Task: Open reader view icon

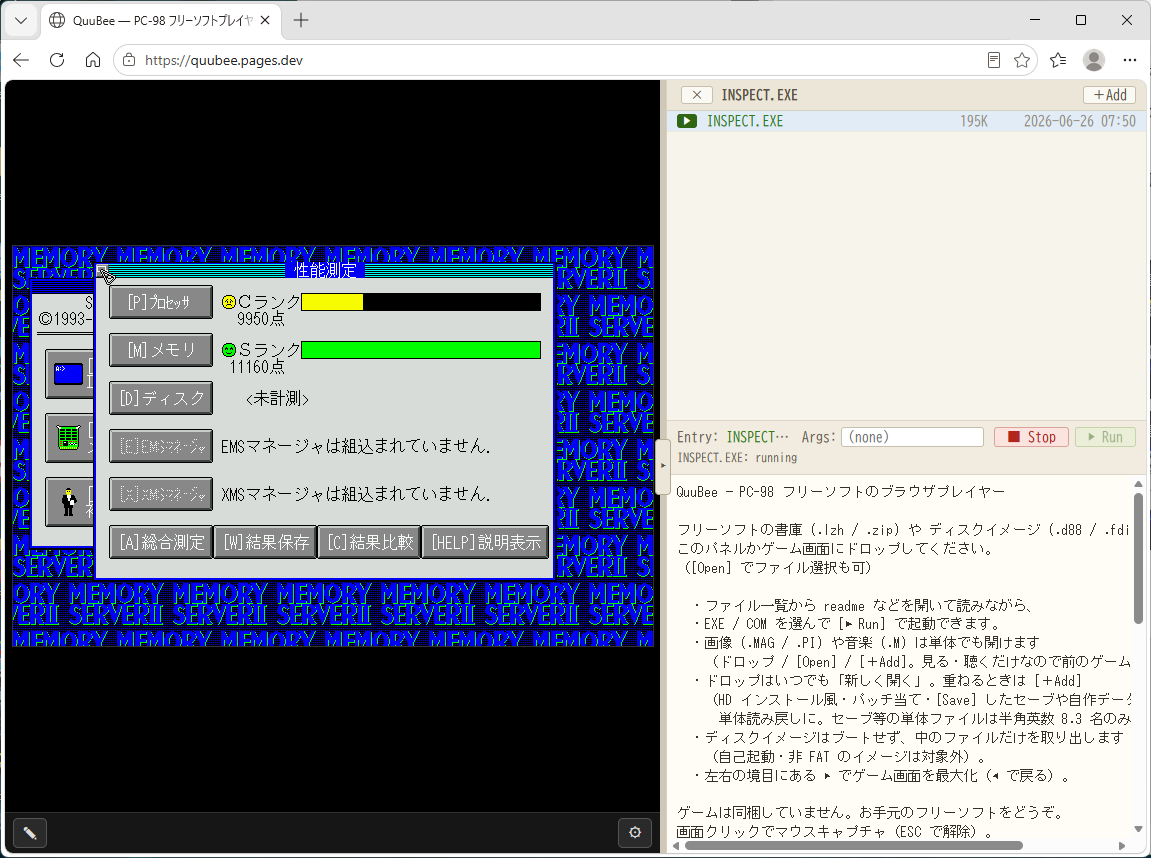Action: click(x=993, y=60)
